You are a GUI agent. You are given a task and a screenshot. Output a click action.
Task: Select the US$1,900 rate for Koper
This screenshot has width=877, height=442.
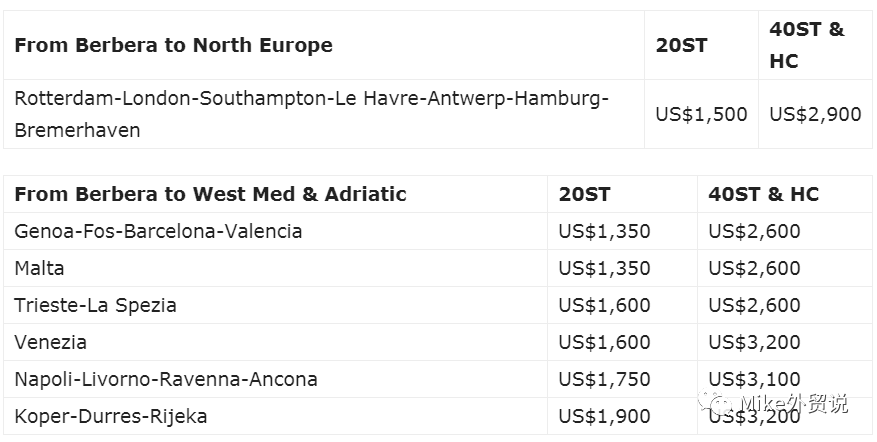coord(604,416)
